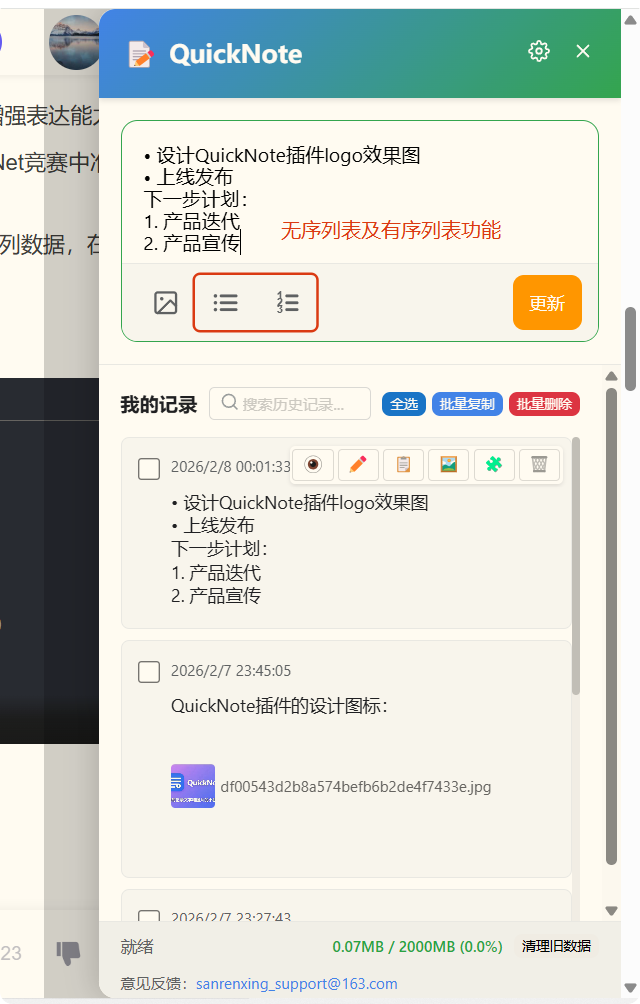Click the records list vertical scrollbar thumb
The height and width of the screenshot is (1004, 640).
(x=611, y=626)
